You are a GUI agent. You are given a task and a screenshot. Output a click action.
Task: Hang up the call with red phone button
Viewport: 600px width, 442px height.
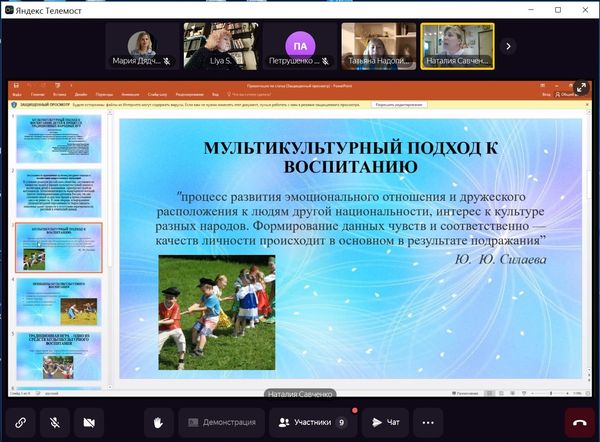pos(580,422)
